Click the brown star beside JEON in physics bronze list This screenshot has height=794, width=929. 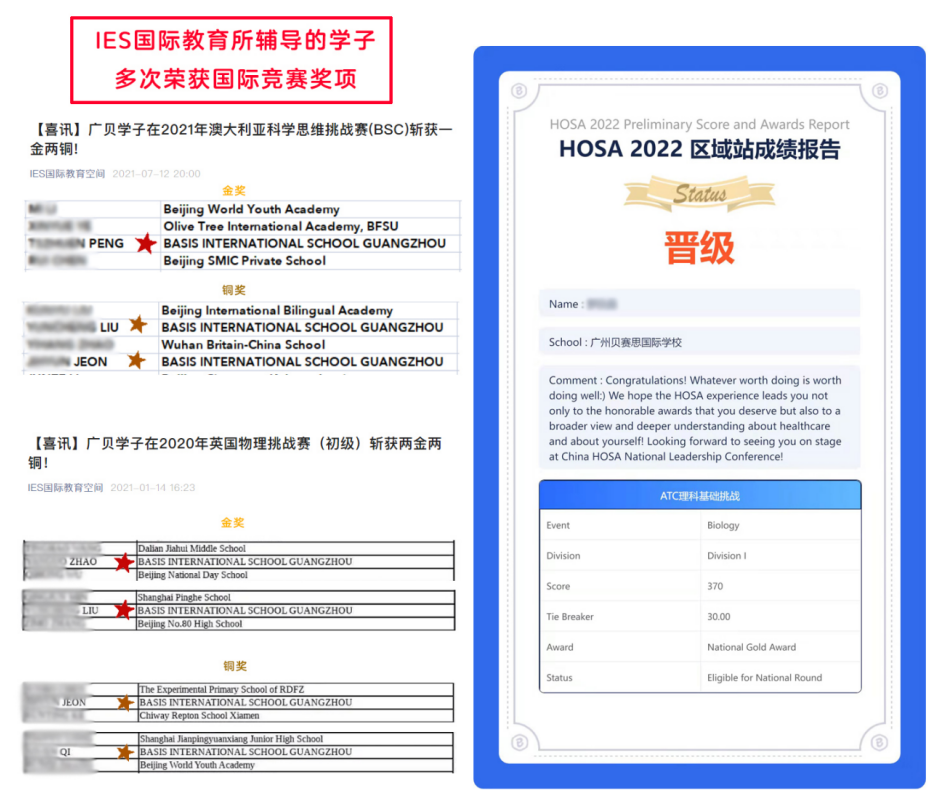point(125,703)
